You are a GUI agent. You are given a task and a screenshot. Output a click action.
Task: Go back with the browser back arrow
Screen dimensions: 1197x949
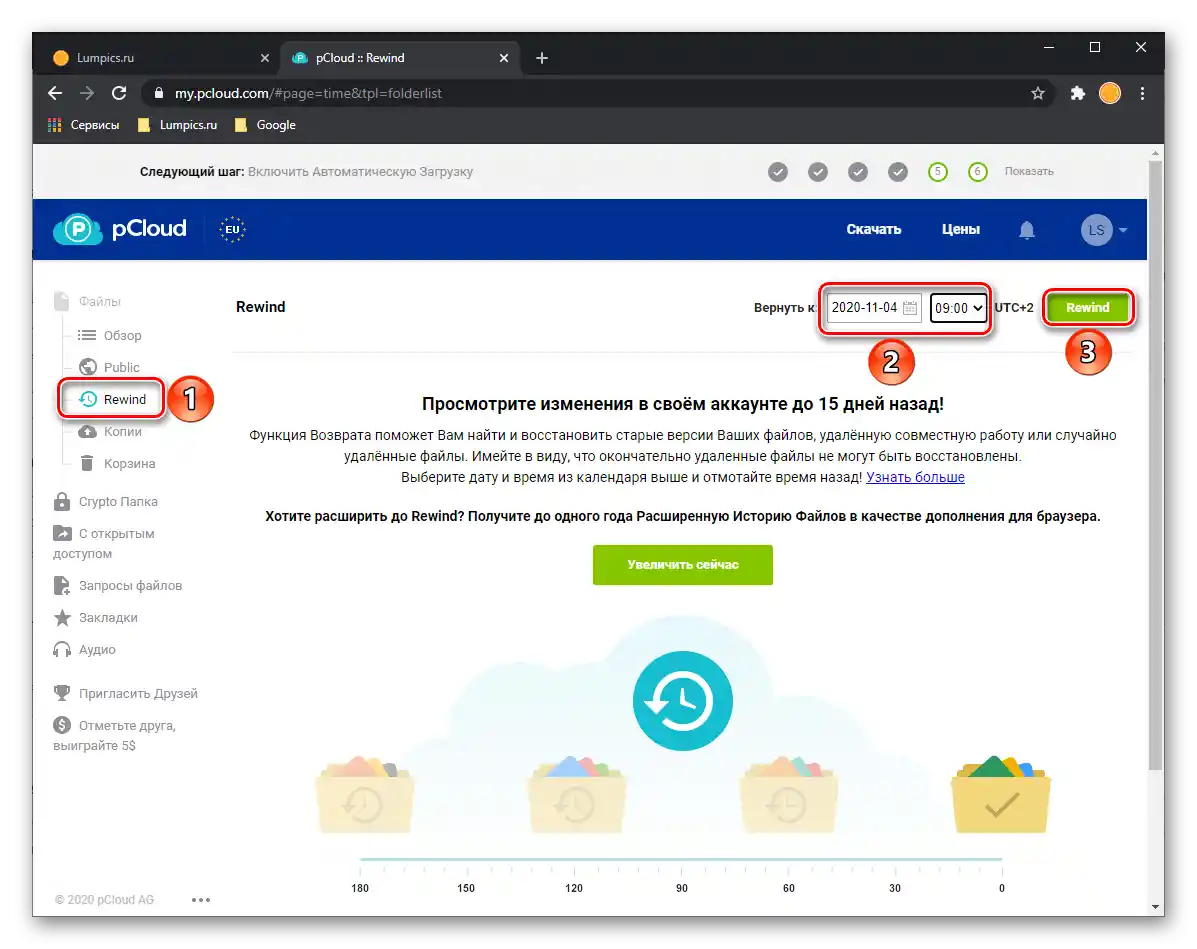pyautogui.click(x=54, y=93)
